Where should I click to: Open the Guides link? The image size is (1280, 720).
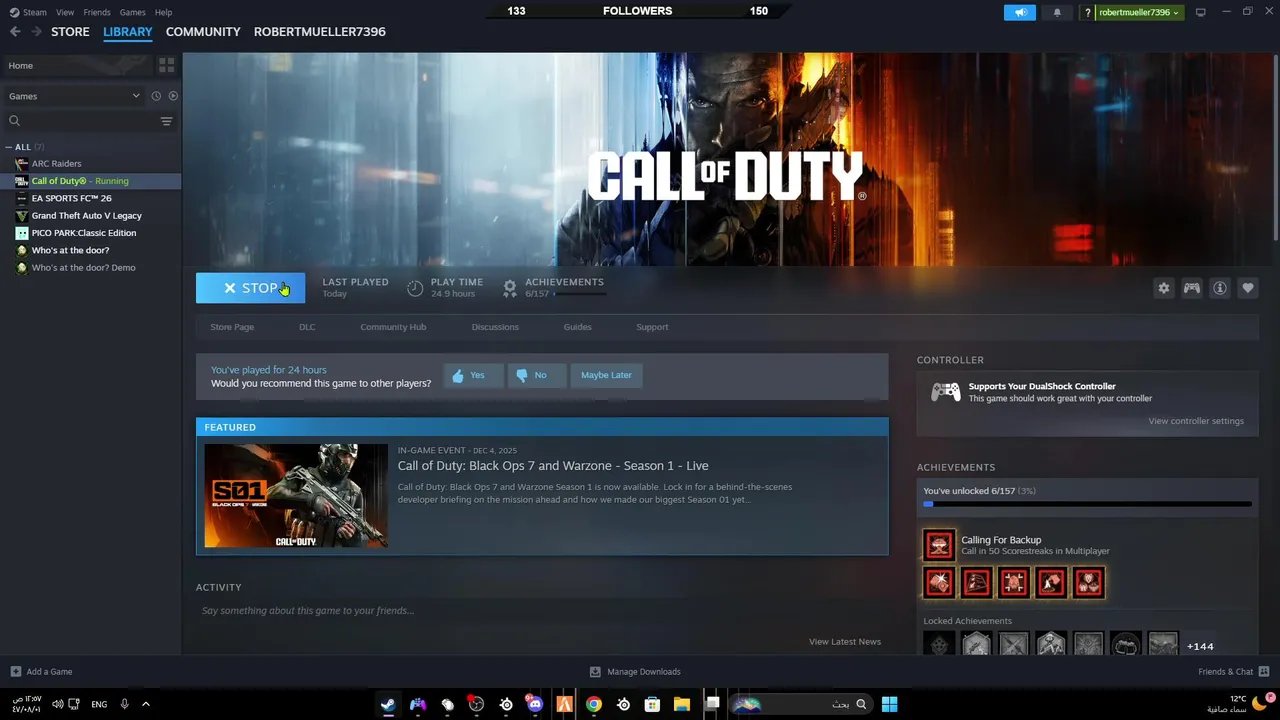pyautogui.click(x=577, y=327)
